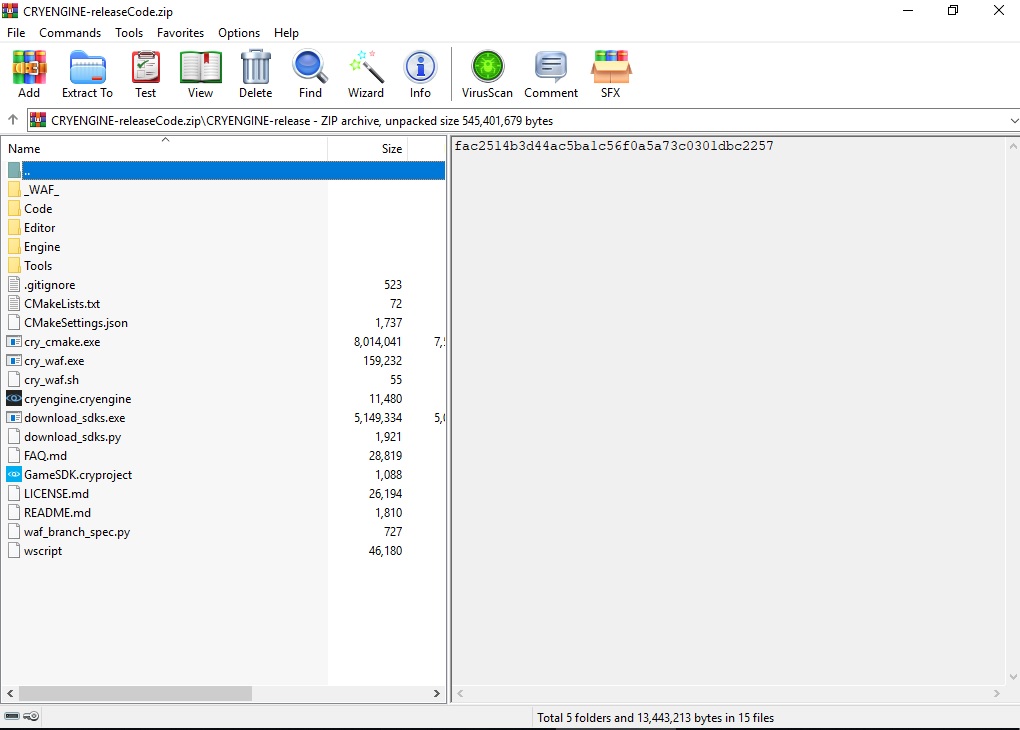Screen dimensions: 1020x730
Task: Select waf_branch_spec.py file
Action: click(77, 532)
